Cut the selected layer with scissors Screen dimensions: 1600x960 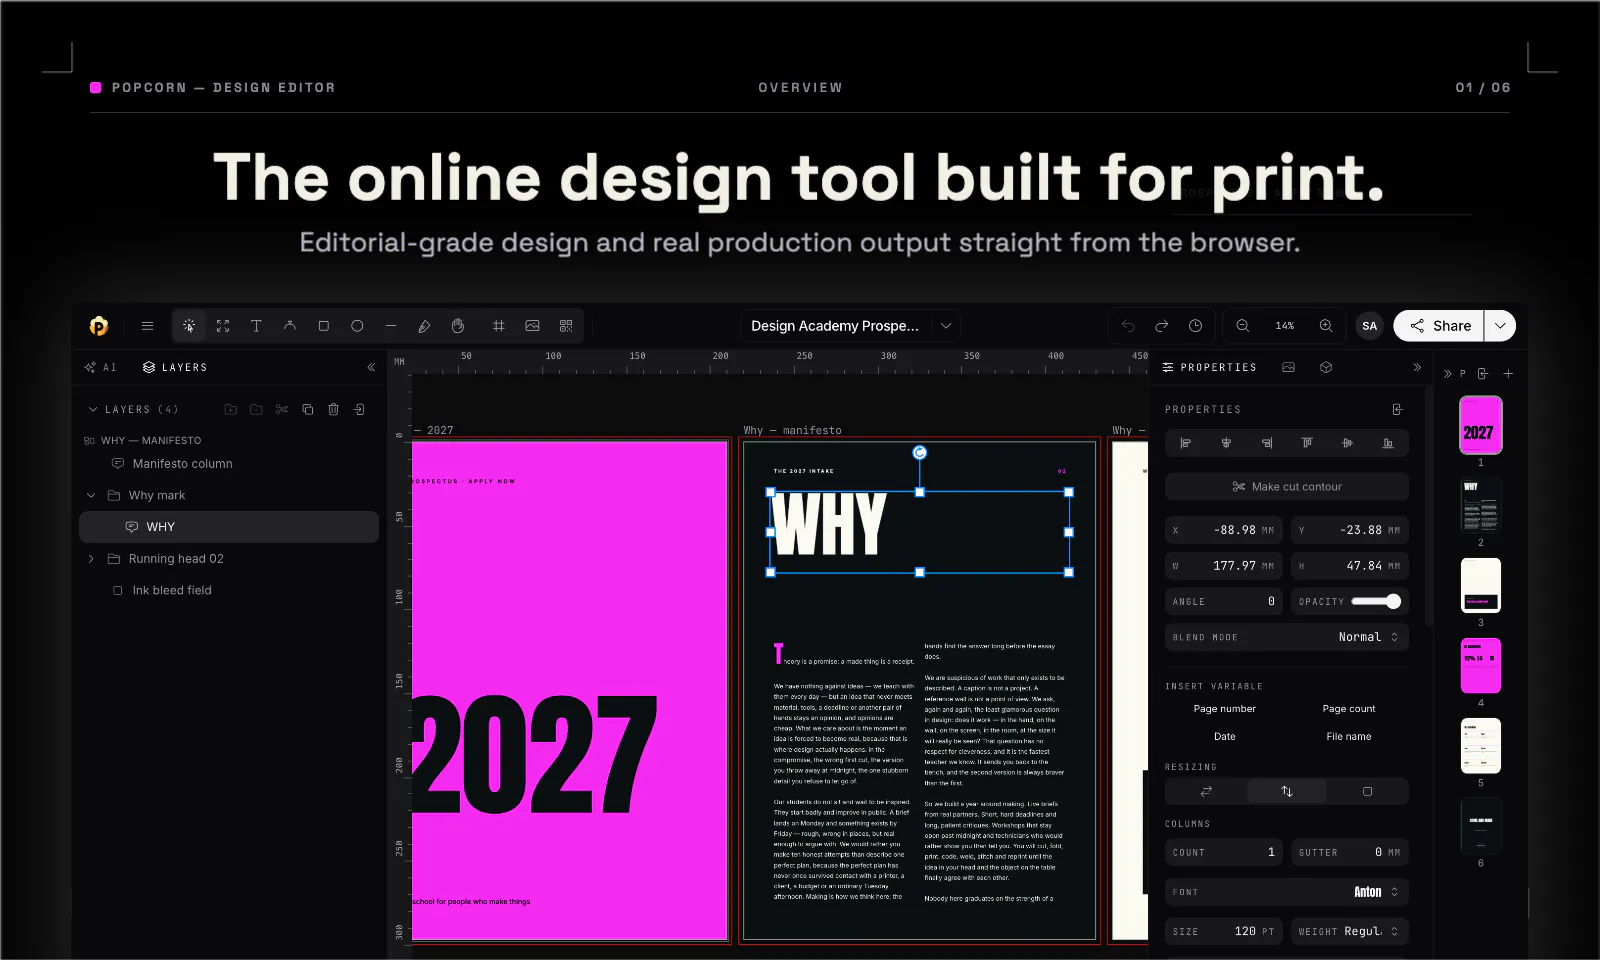282,409
